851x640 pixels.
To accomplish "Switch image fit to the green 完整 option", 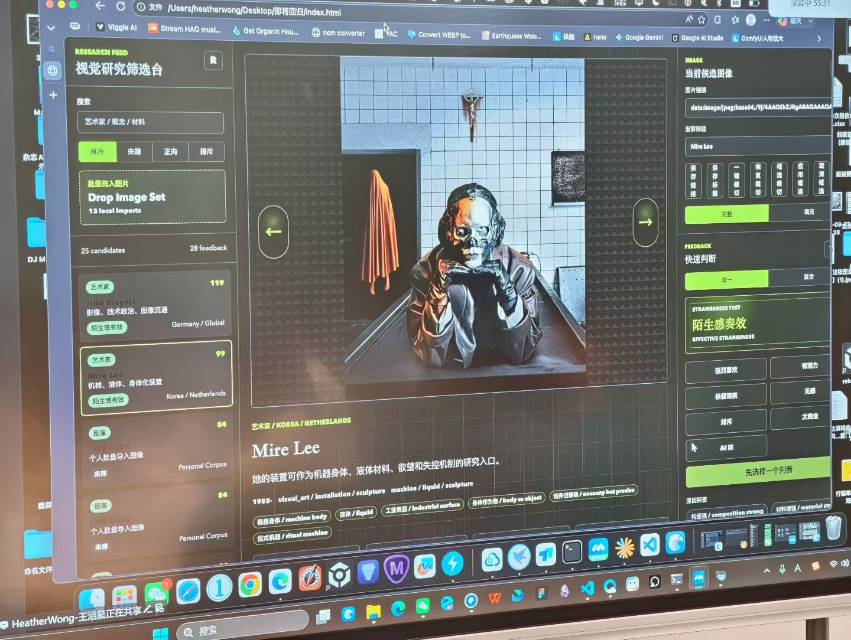I will (x=727, y=214).
